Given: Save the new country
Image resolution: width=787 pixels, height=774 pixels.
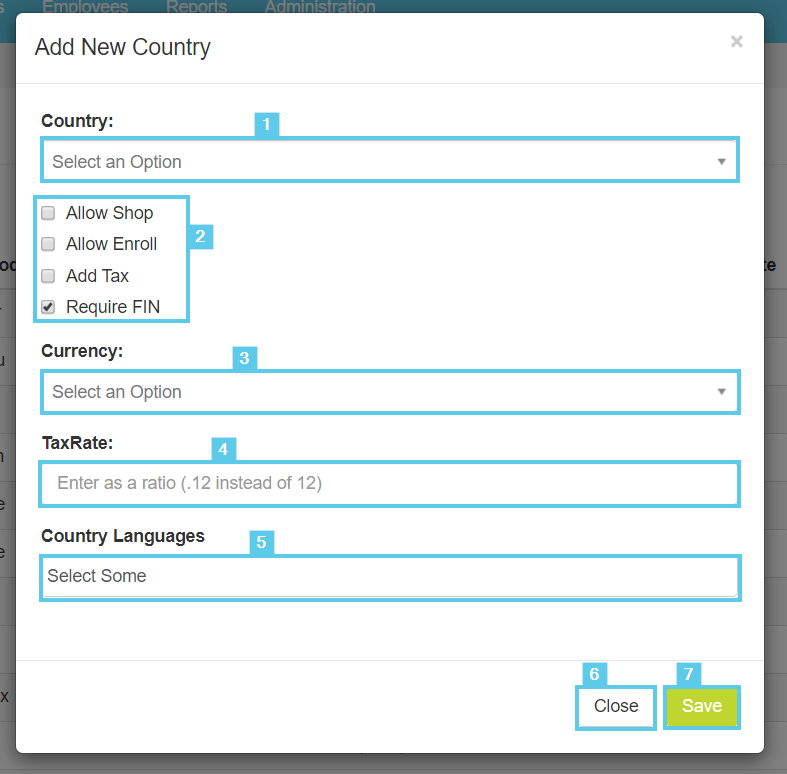Looking at the screenshot, I should [x=701, y=706].
